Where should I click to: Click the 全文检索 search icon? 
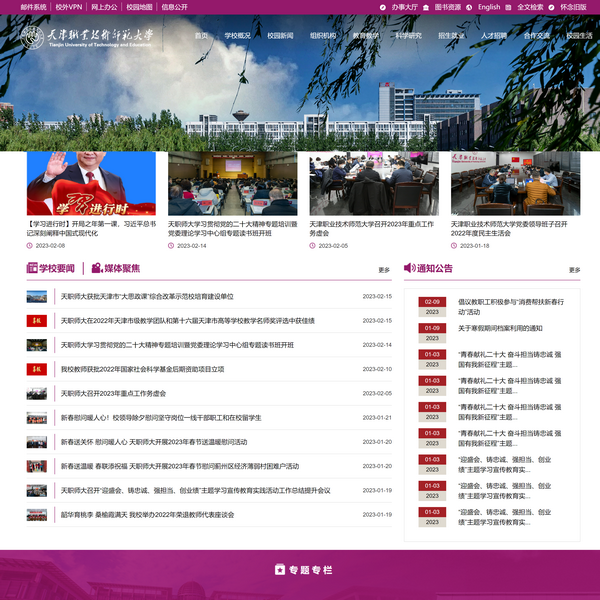tap(508, 7)
